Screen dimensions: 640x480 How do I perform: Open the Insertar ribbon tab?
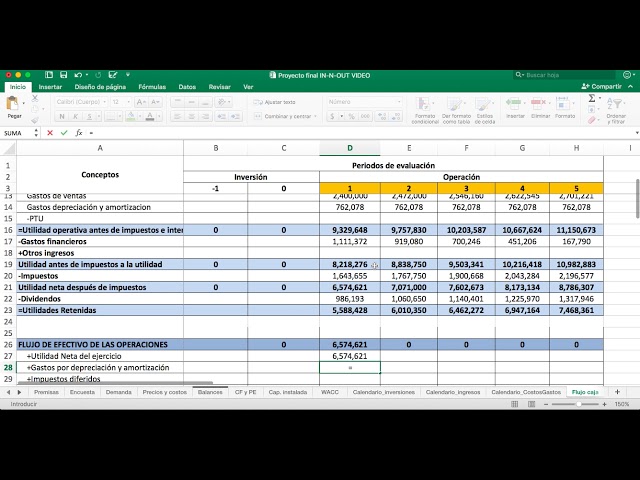[50, 87]
